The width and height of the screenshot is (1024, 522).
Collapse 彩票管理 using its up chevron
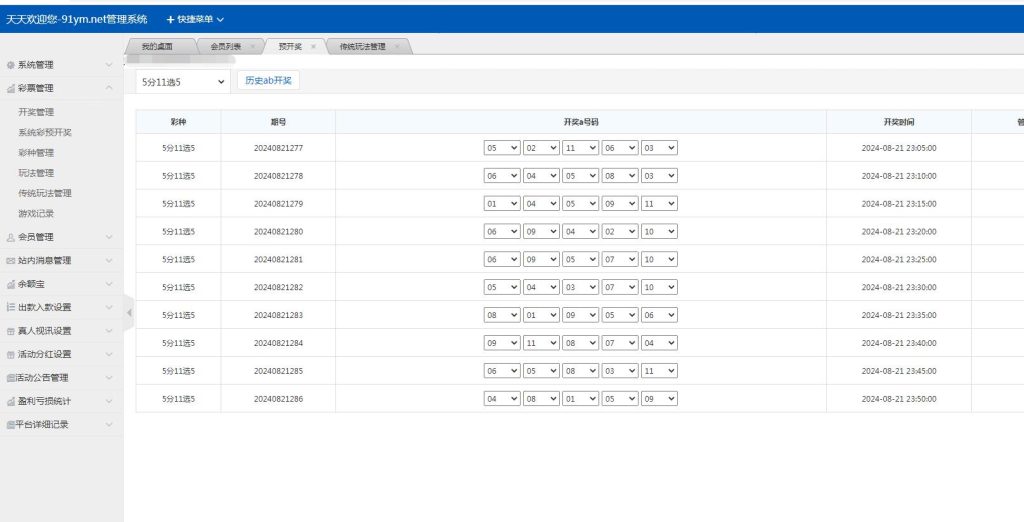coord(109,88)
